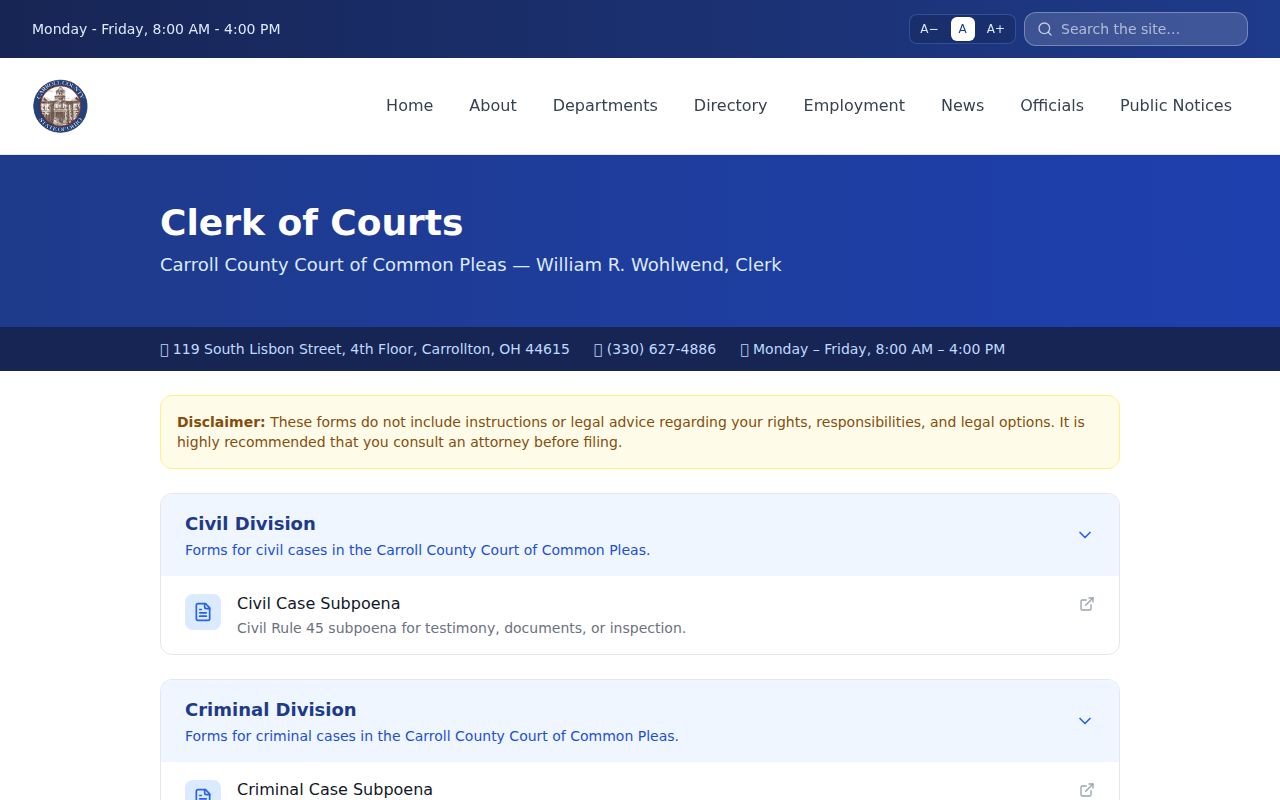Click the Civil Division heading
Viewport: 1280px width, 800px height.
250,524
